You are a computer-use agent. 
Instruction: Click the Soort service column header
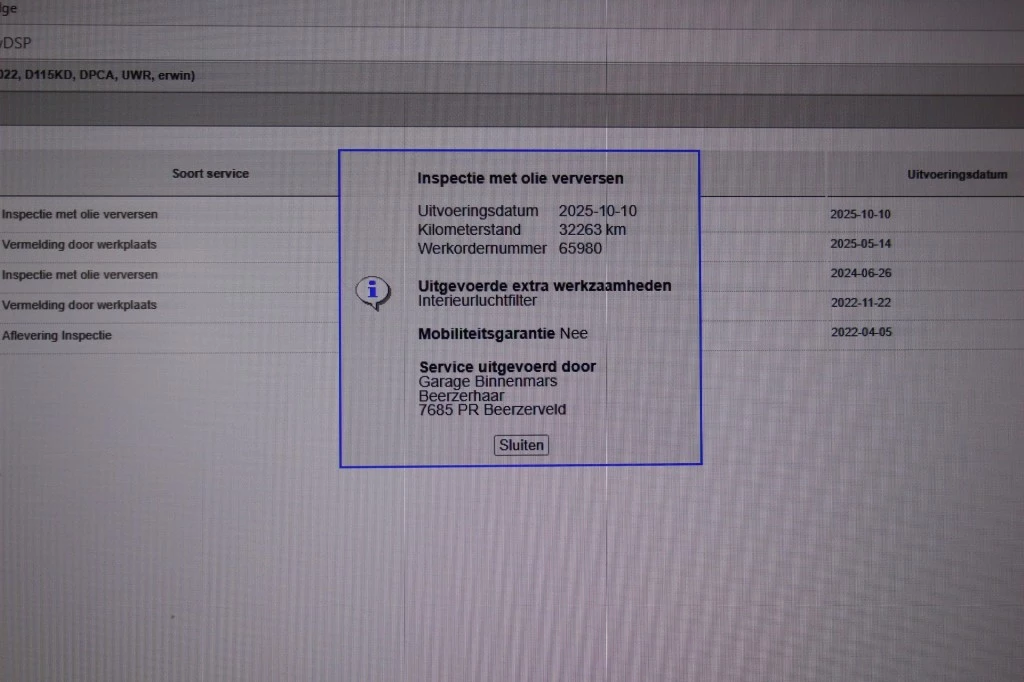(210, 174)
